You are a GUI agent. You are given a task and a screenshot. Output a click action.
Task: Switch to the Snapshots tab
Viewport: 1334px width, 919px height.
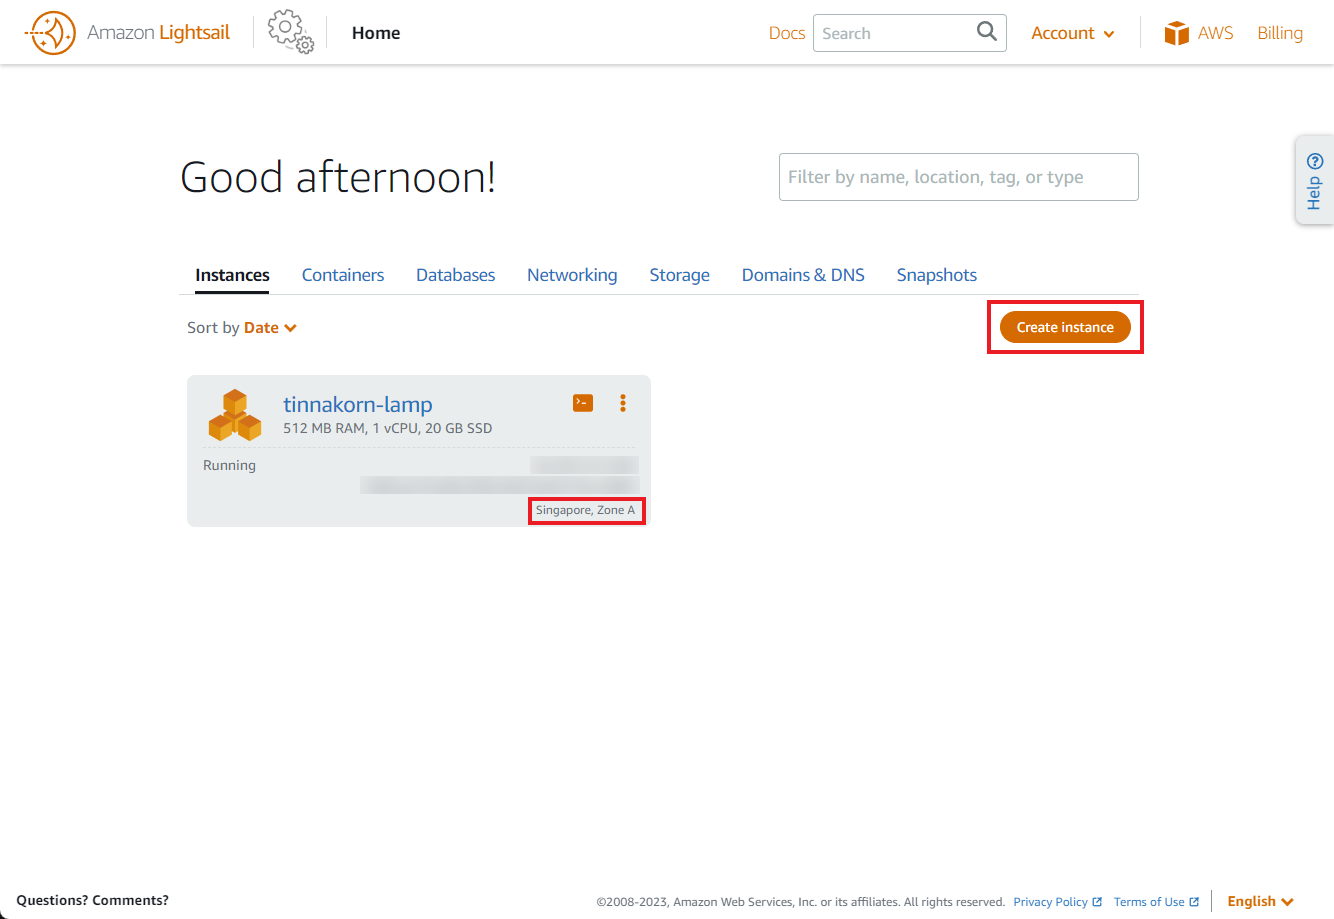[936, 275]
